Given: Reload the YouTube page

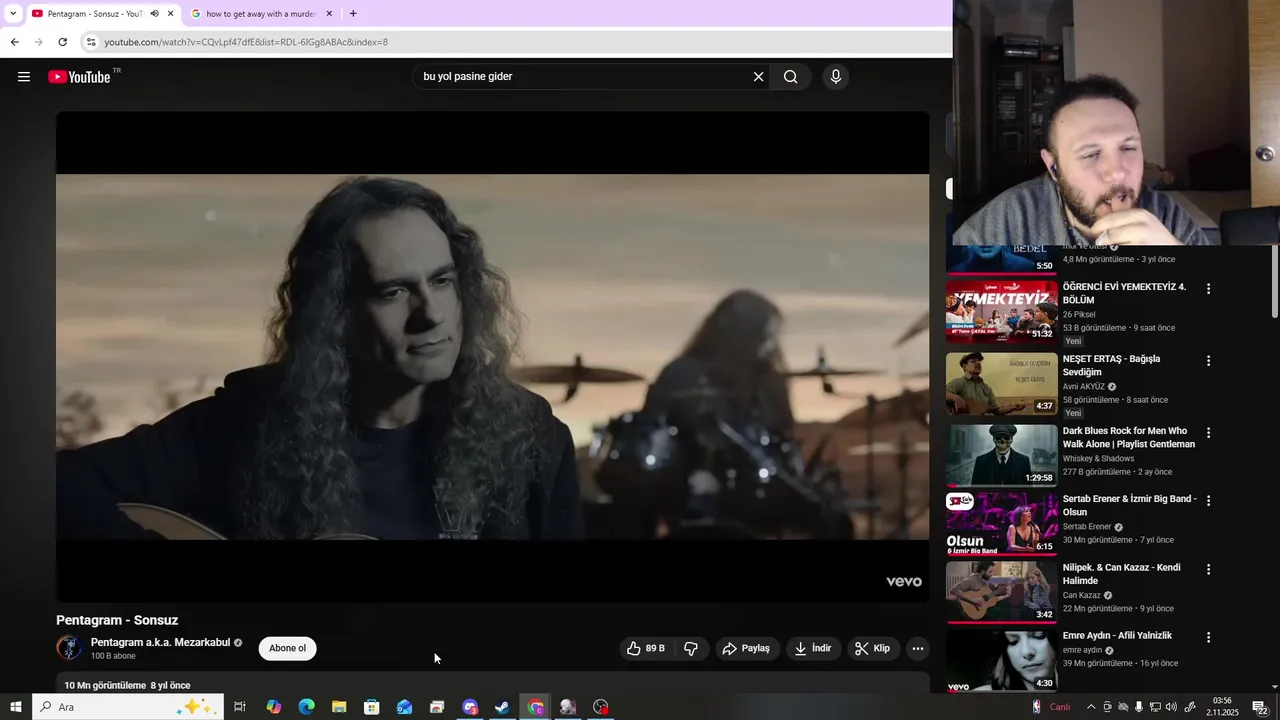Looking at the screenshot, I should (62, 42).
